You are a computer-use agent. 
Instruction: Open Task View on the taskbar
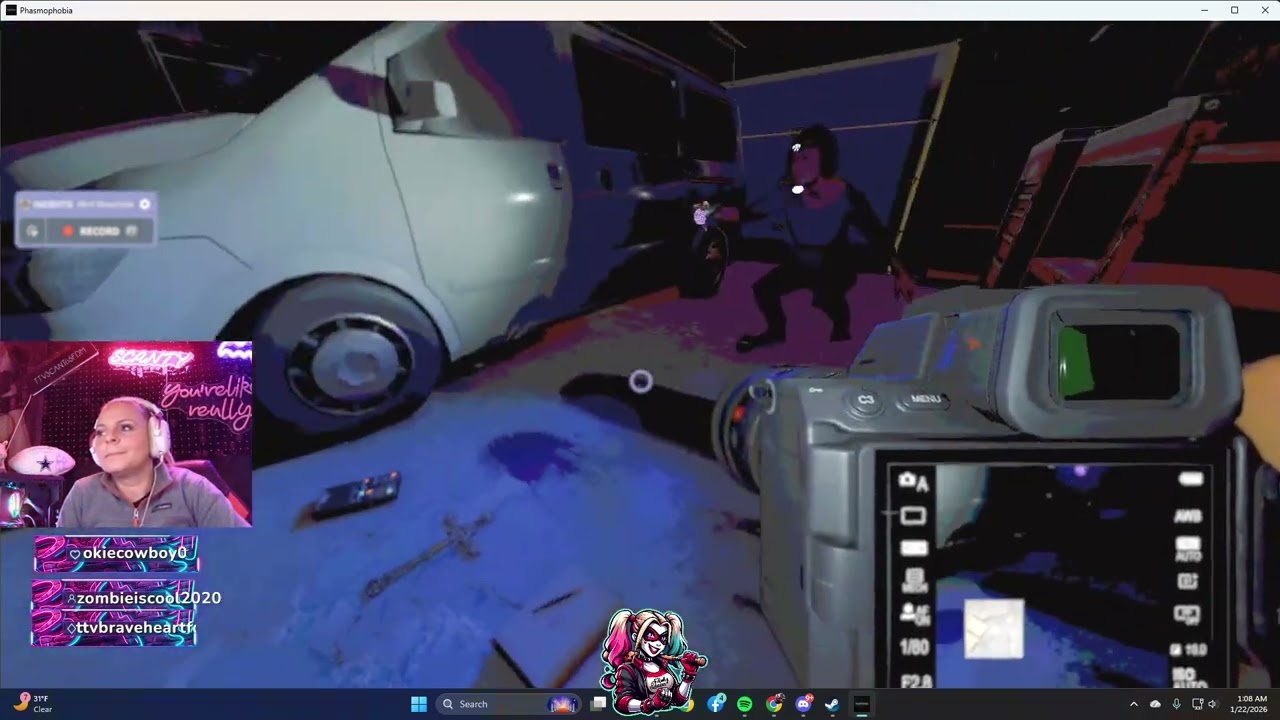(598, 704)
